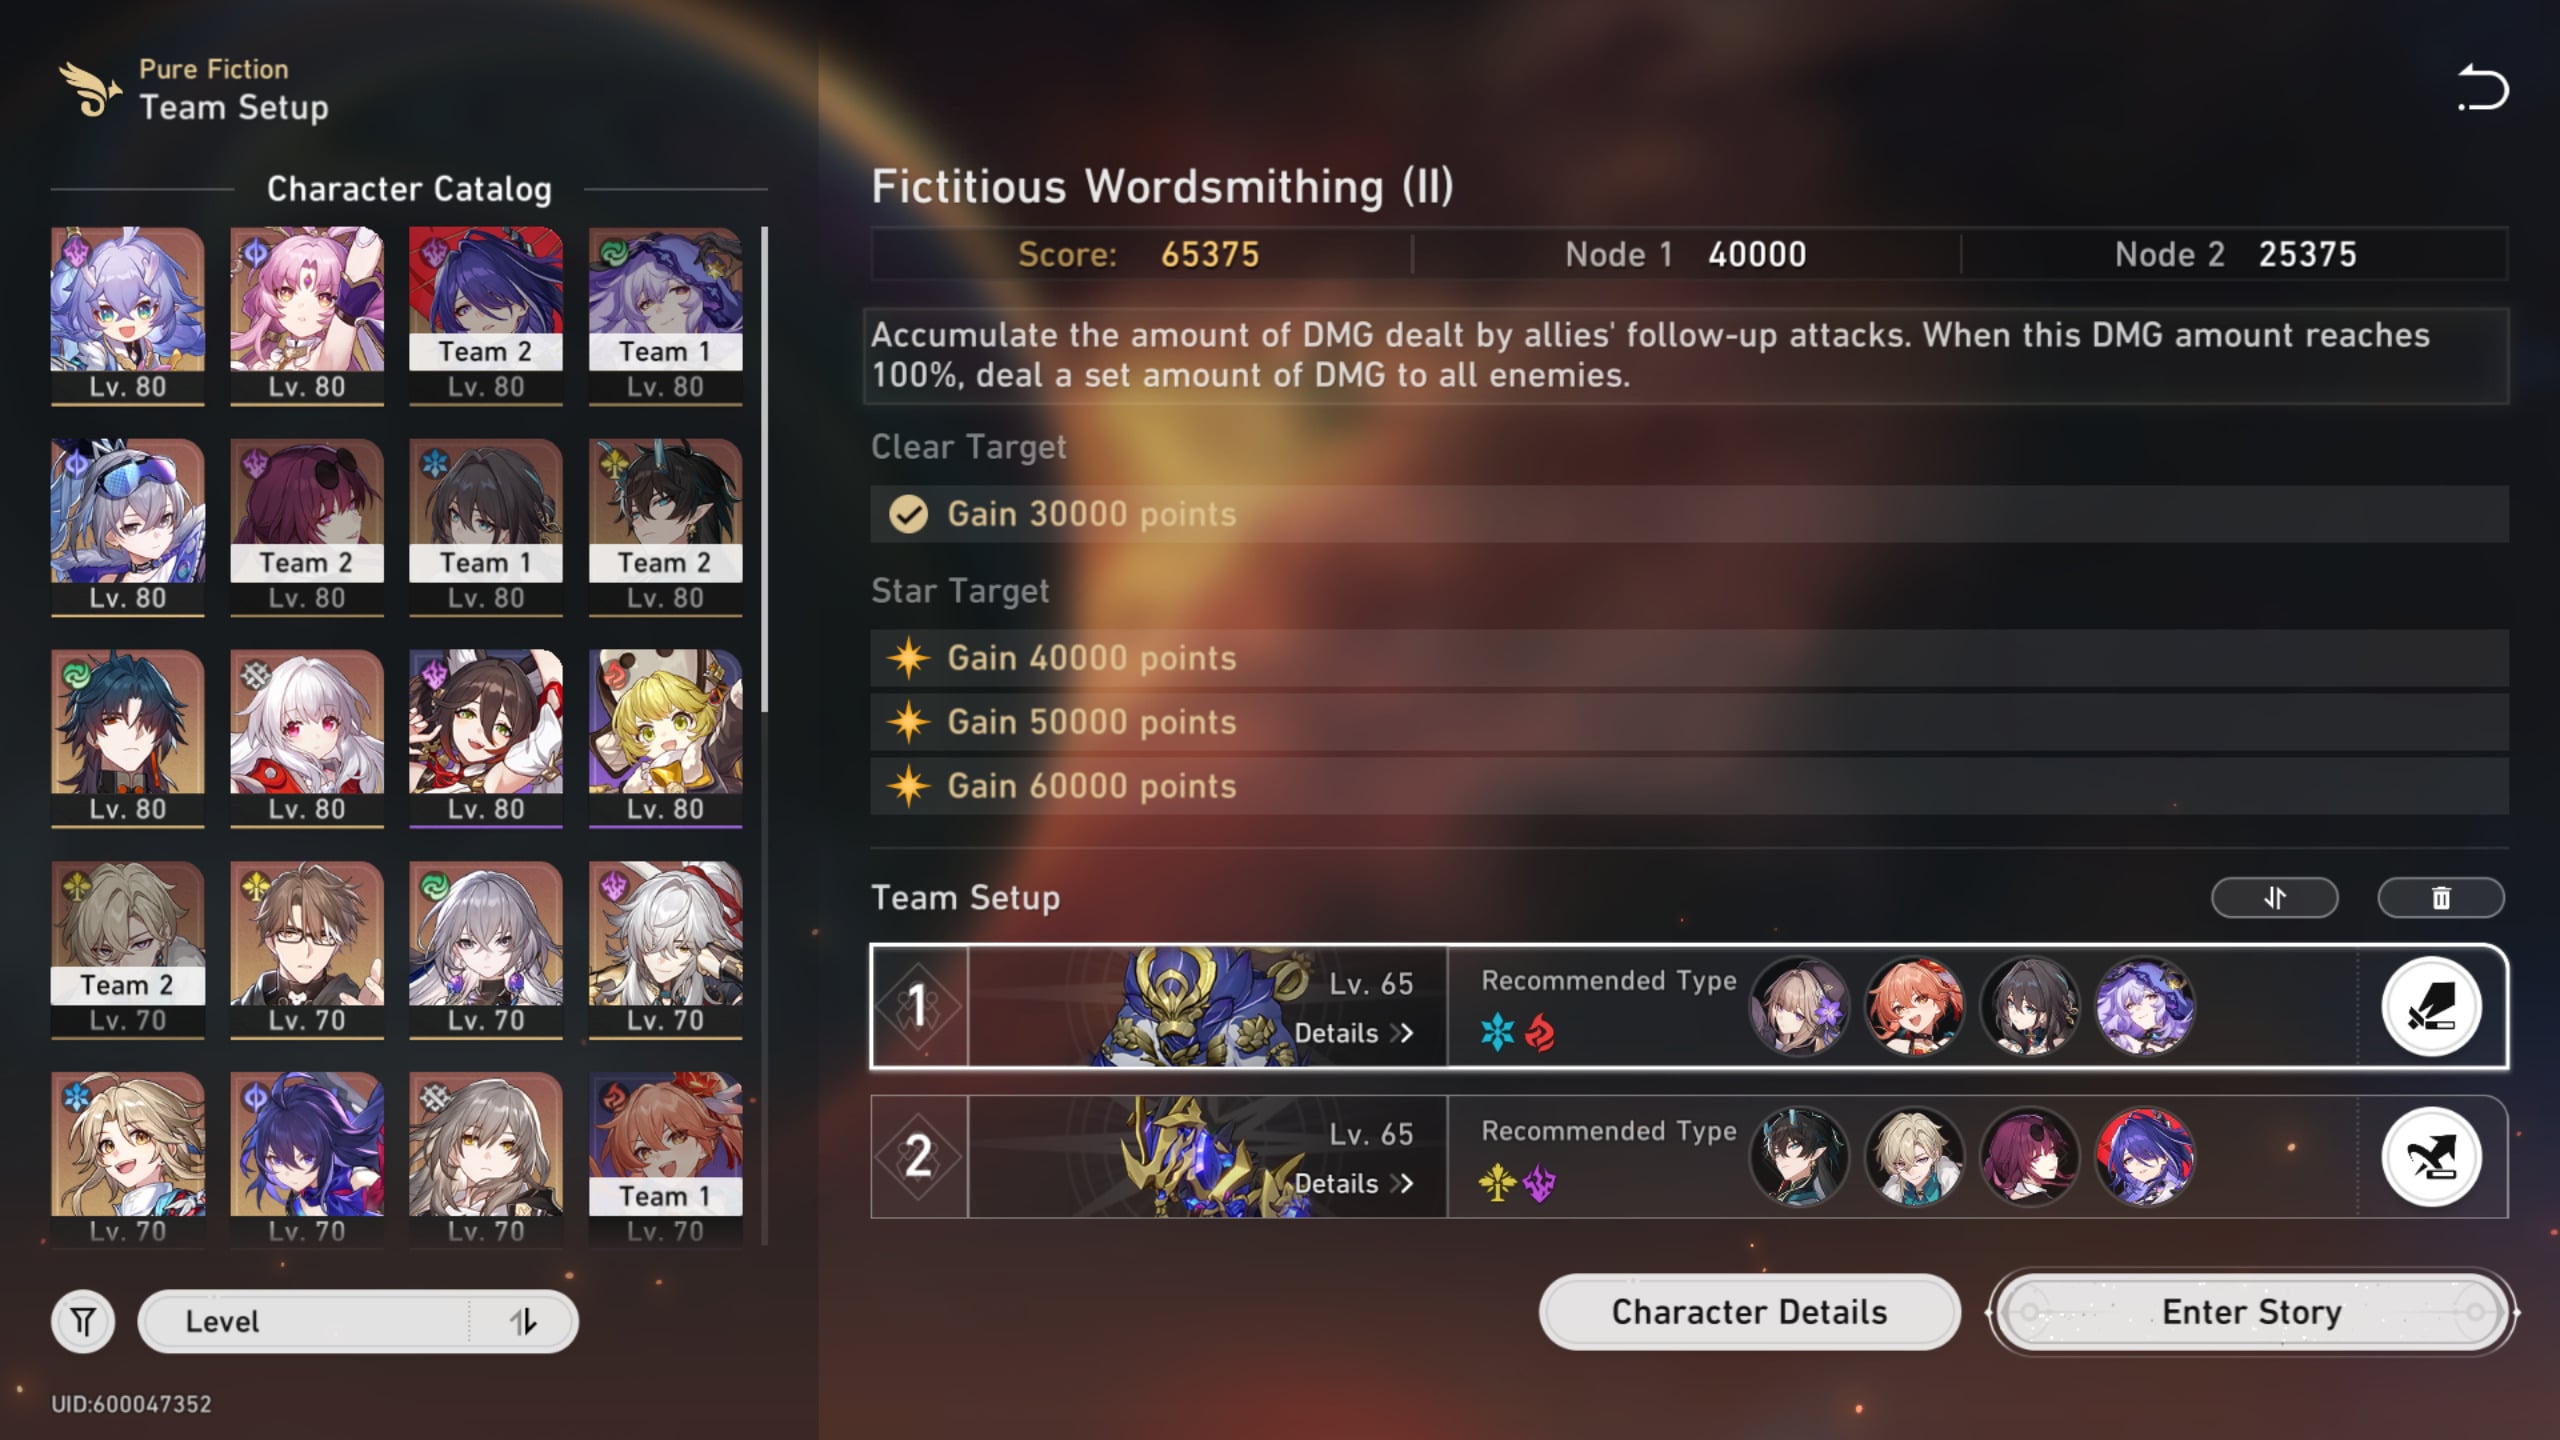Toggle the sort order arrows beside Level
2560x1440 pixels.
click(522, 1321)
